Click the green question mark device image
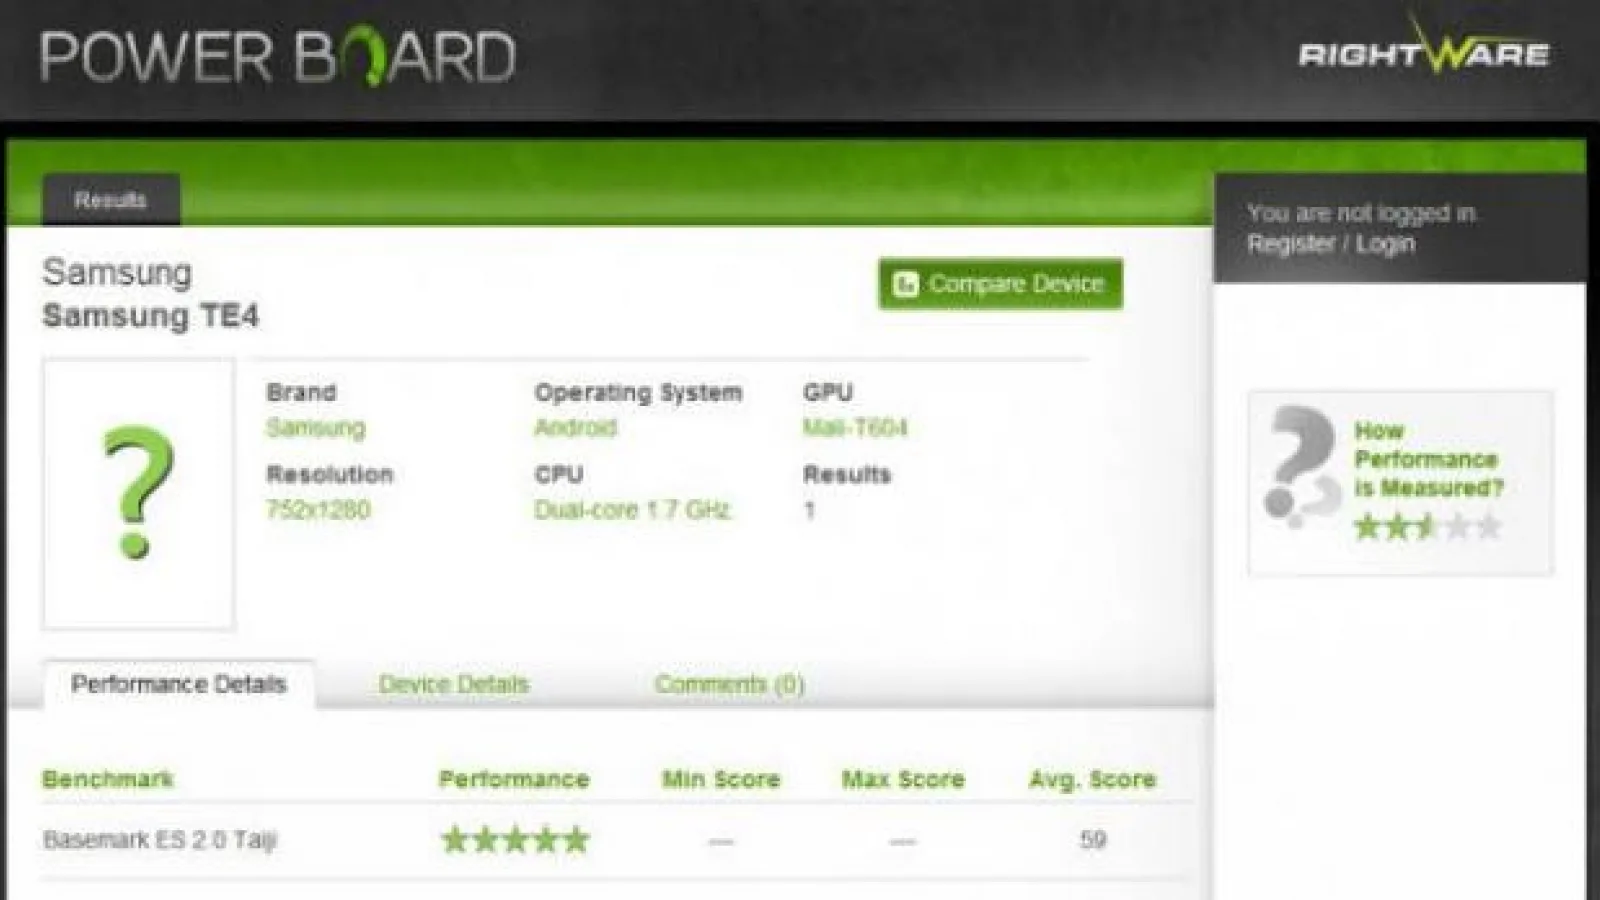 (139, 493)
